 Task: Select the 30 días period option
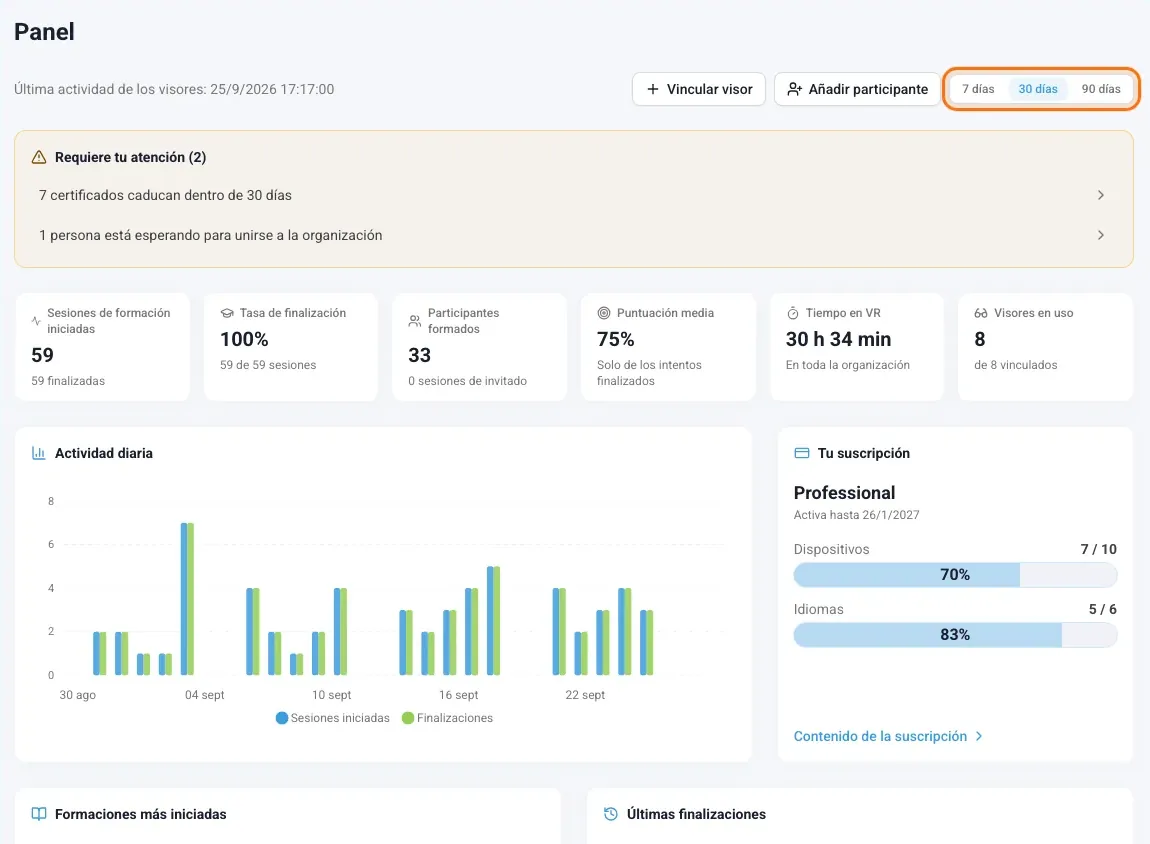[1038, 89]
